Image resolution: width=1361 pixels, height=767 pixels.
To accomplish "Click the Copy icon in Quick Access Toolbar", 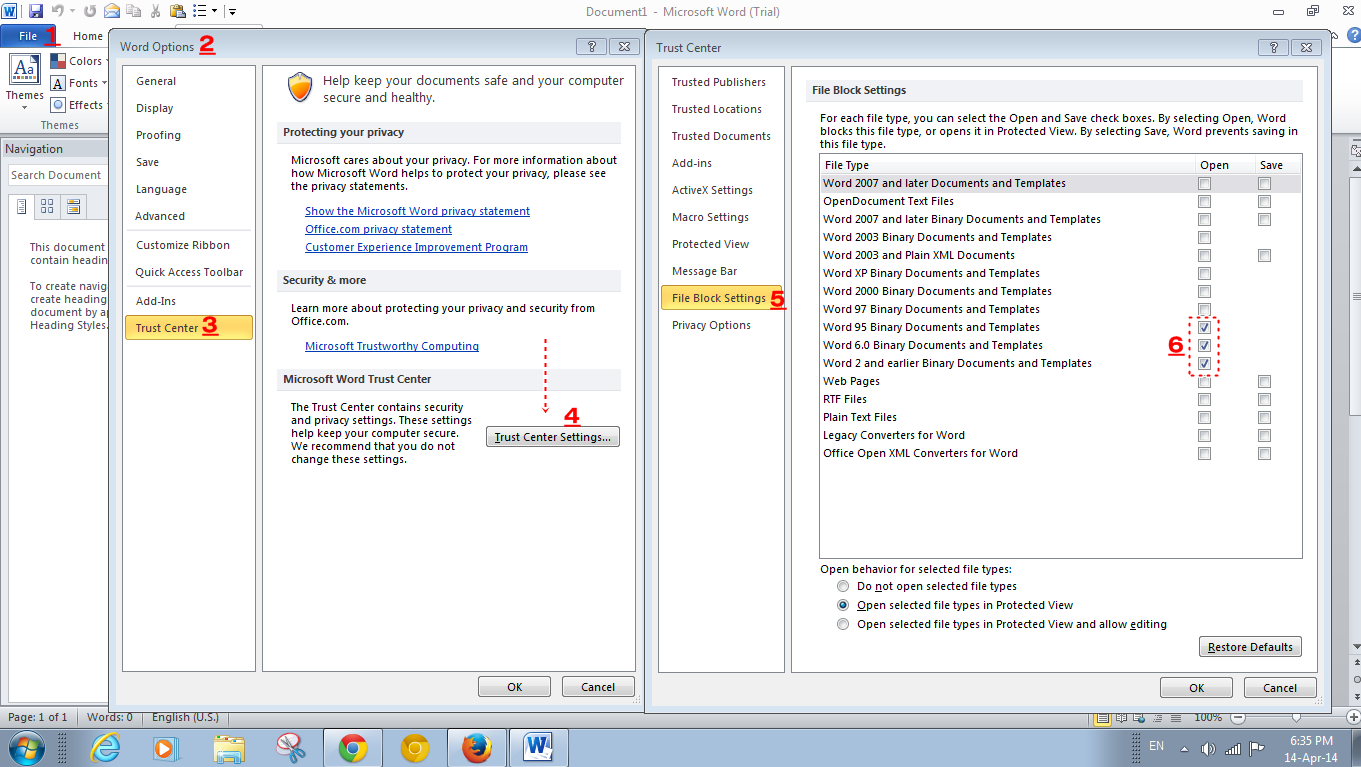I will (x=133, y=11).
